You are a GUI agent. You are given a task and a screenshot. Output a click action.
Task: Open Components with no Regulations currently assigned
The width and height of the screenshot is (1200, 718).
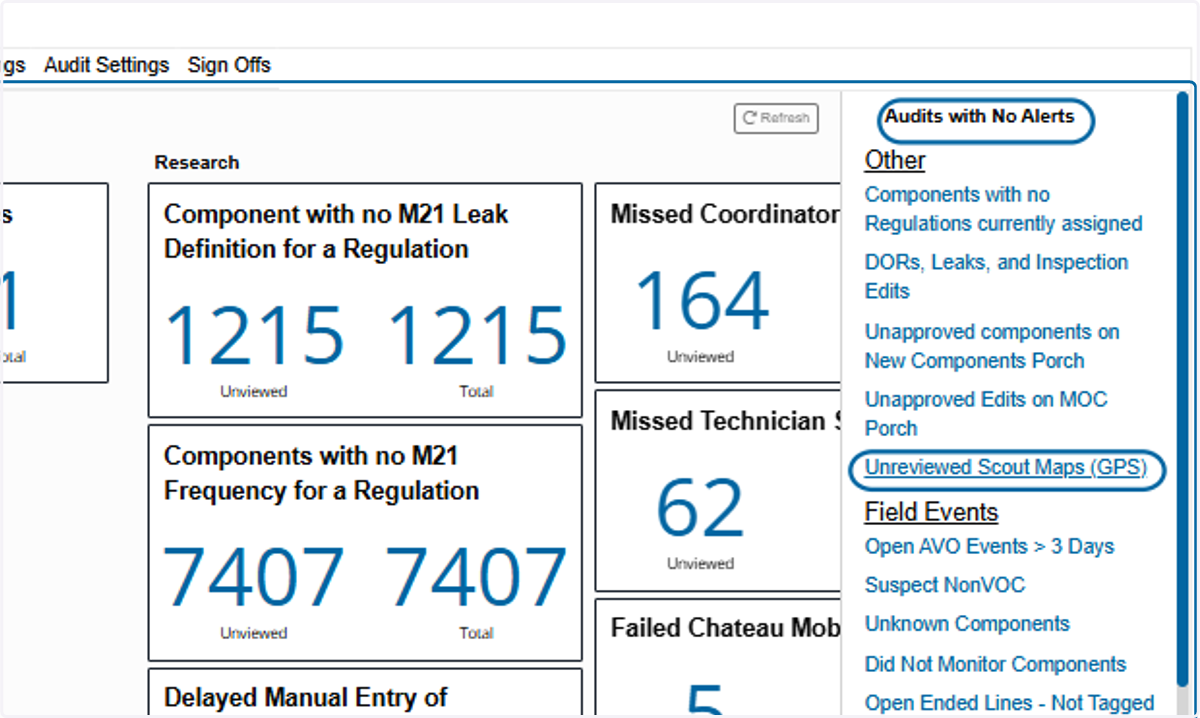tap(1003, 209)
